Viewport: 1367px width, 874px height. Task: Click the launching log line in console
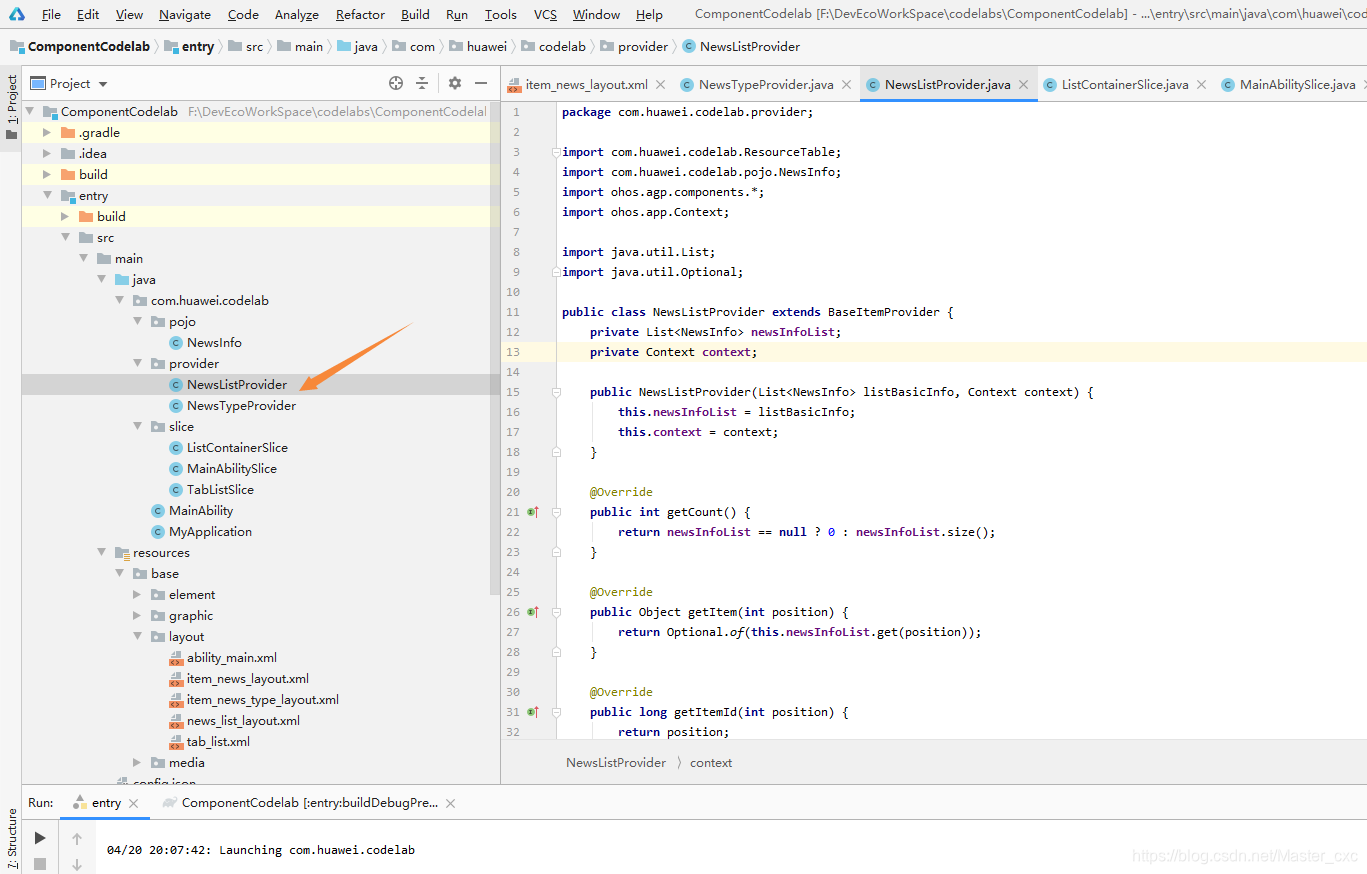(x=260, y=850)
